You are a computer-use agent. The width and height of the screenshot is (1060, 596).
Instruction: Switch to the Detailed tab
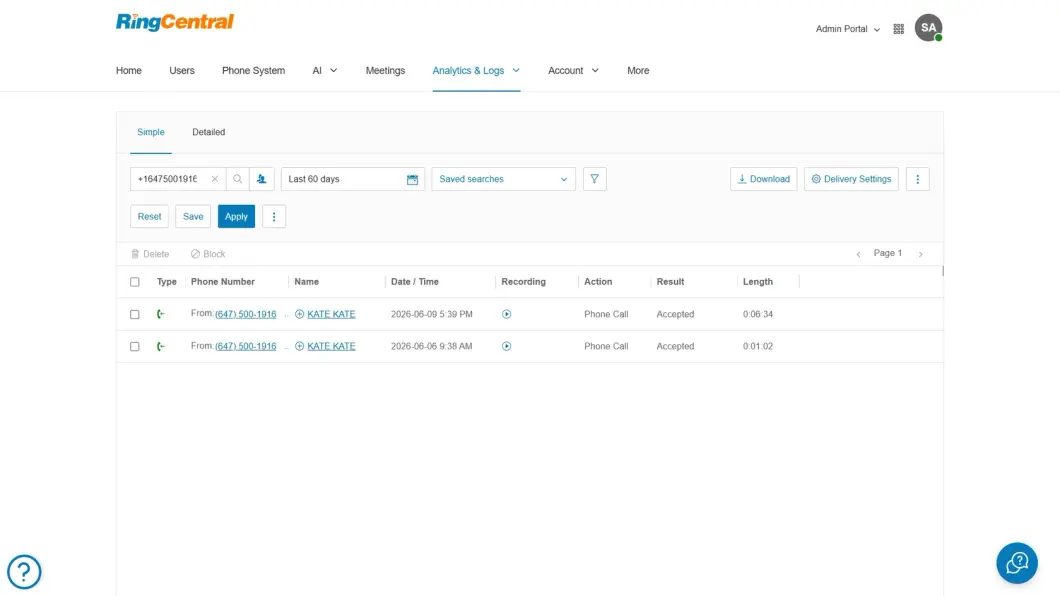coord(208,132)
